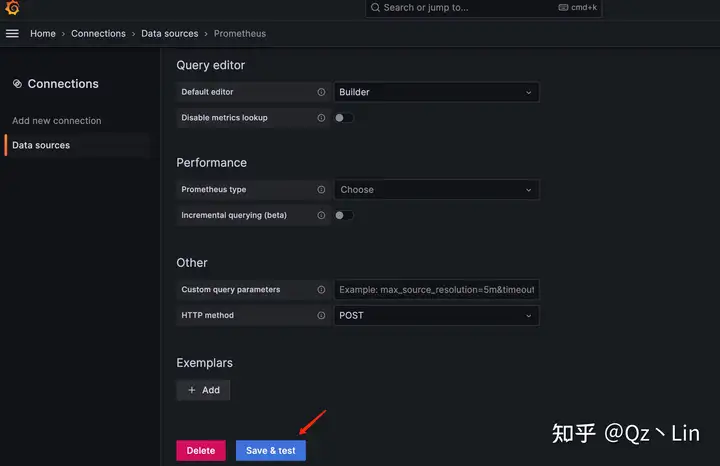Click the Incremental querying (beta) label
The height and width of the screenshot is (466, 720).
[x=234, y=215]
